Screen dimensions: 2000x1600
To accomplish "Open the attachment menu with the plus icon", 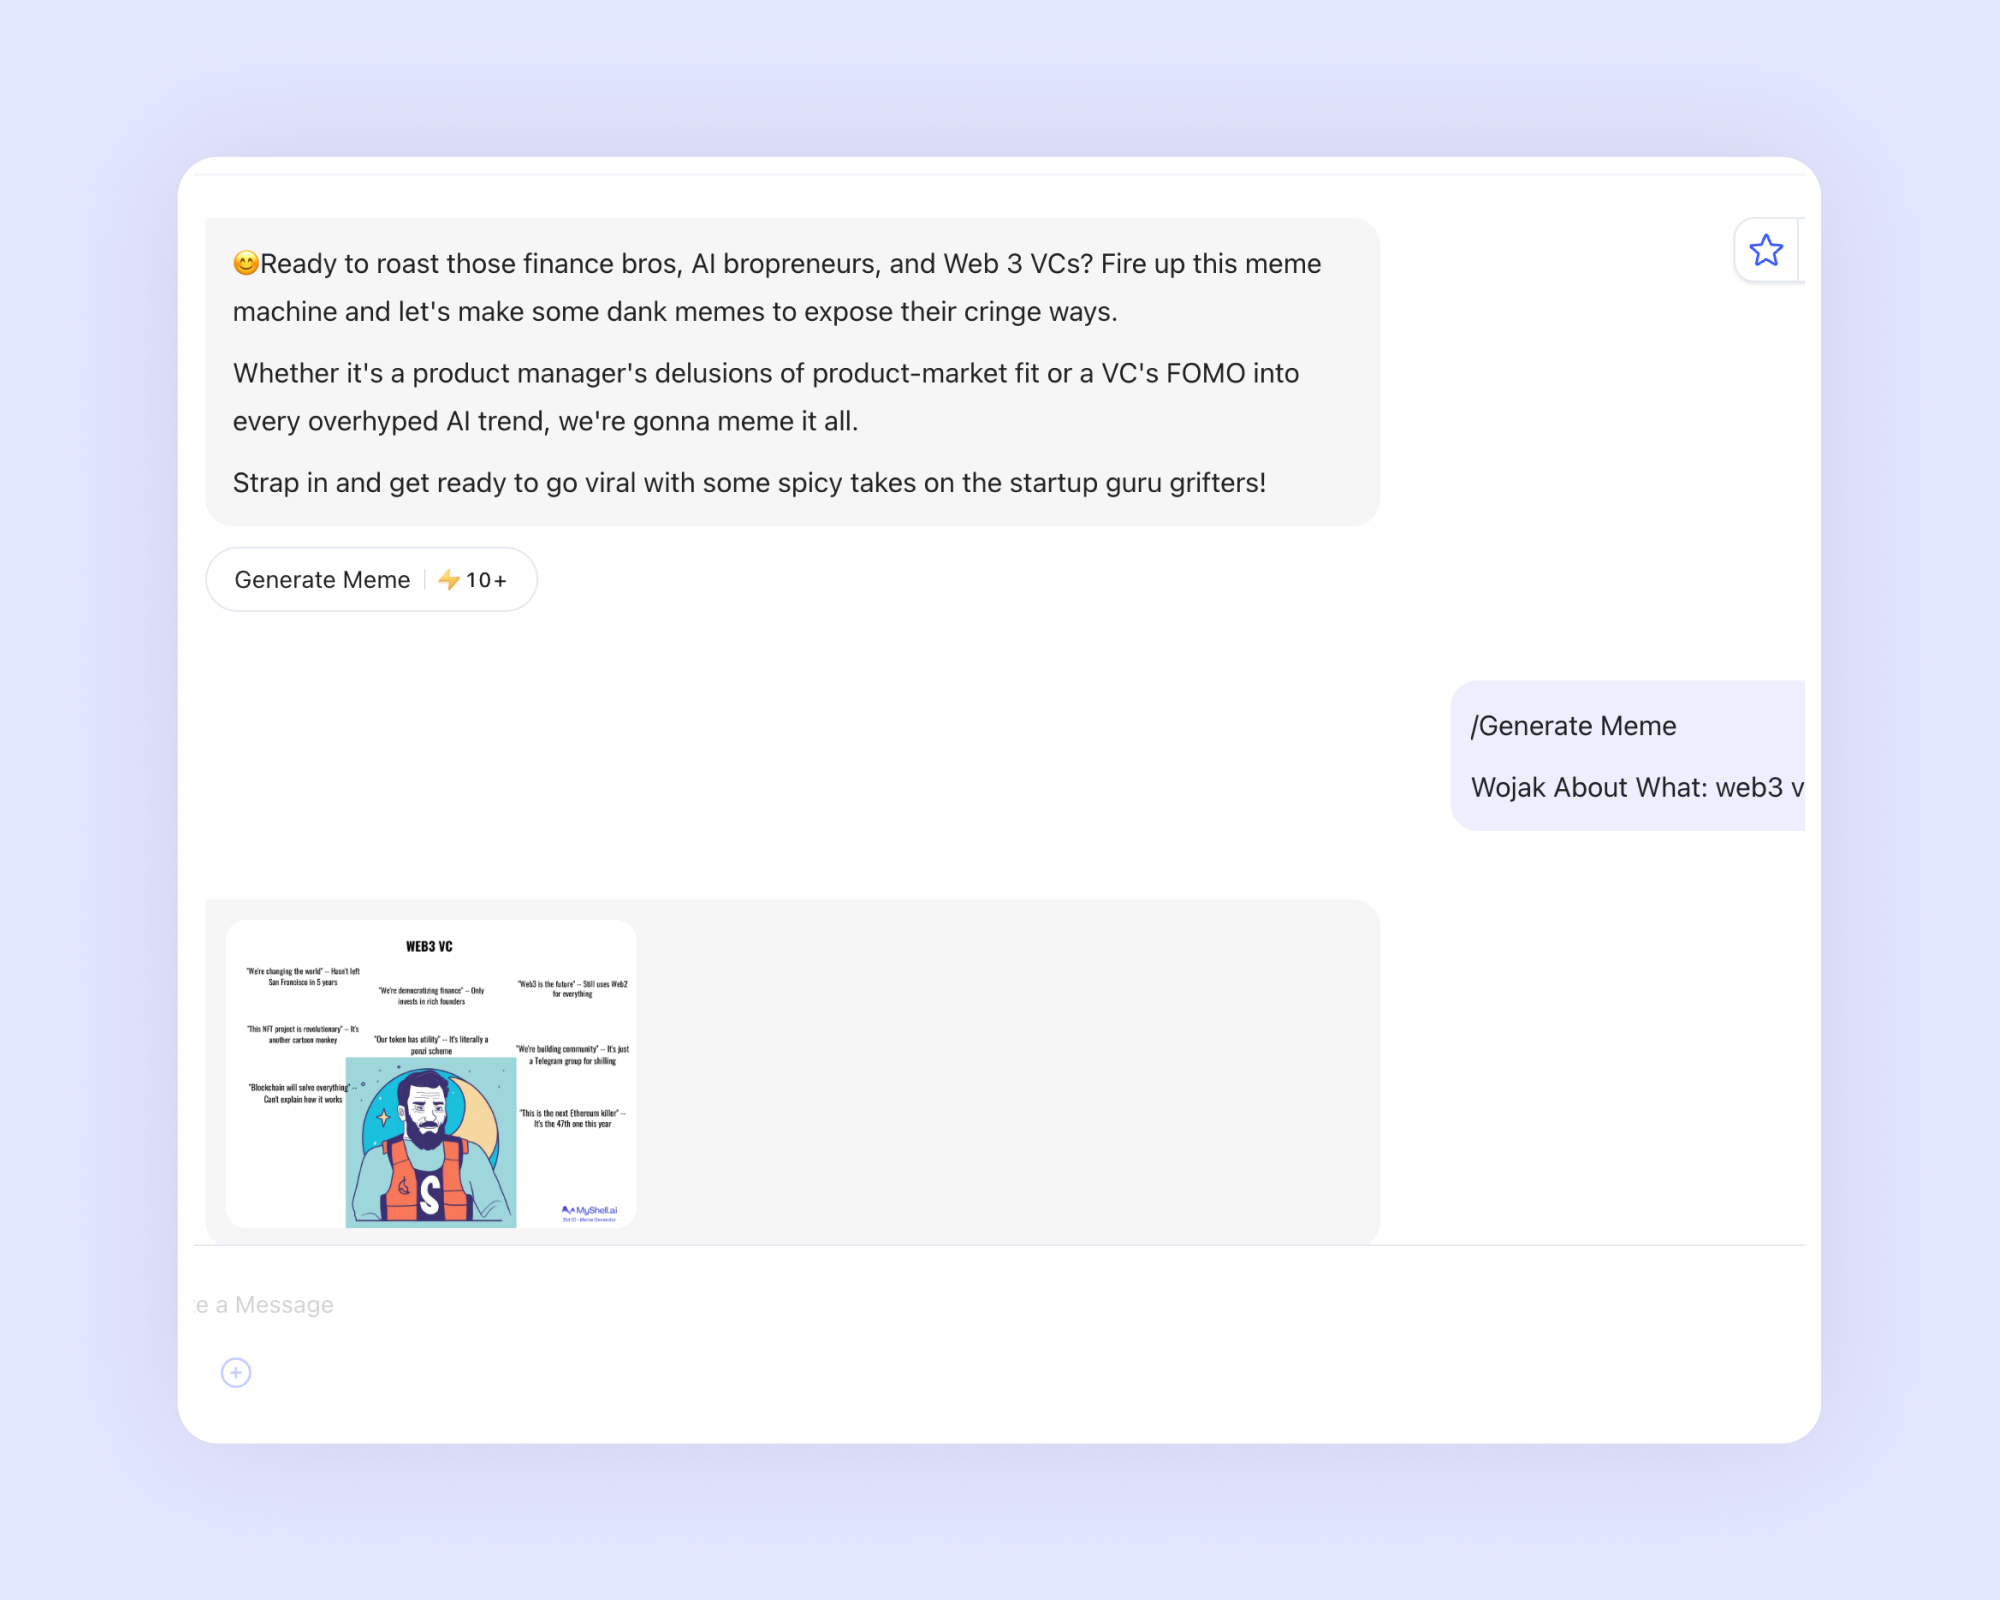I will pos(235,1372).
